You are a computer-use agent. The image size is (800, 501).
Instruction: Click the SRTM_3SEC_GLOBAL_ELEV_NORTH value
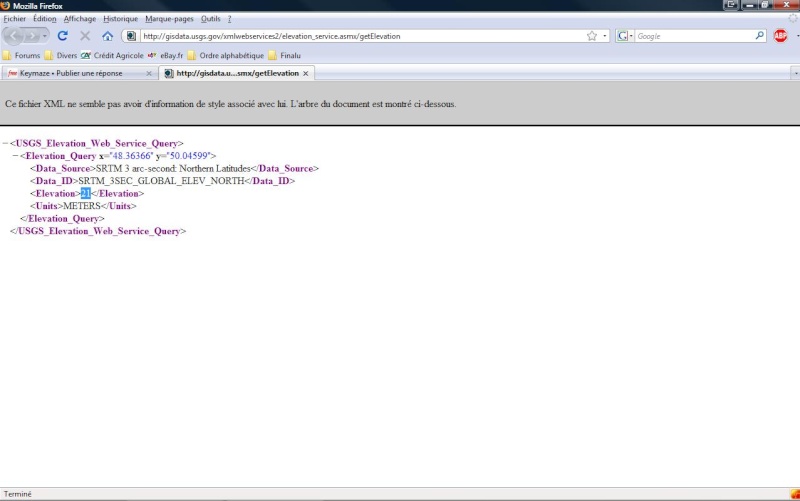click(x=161, y=181)
